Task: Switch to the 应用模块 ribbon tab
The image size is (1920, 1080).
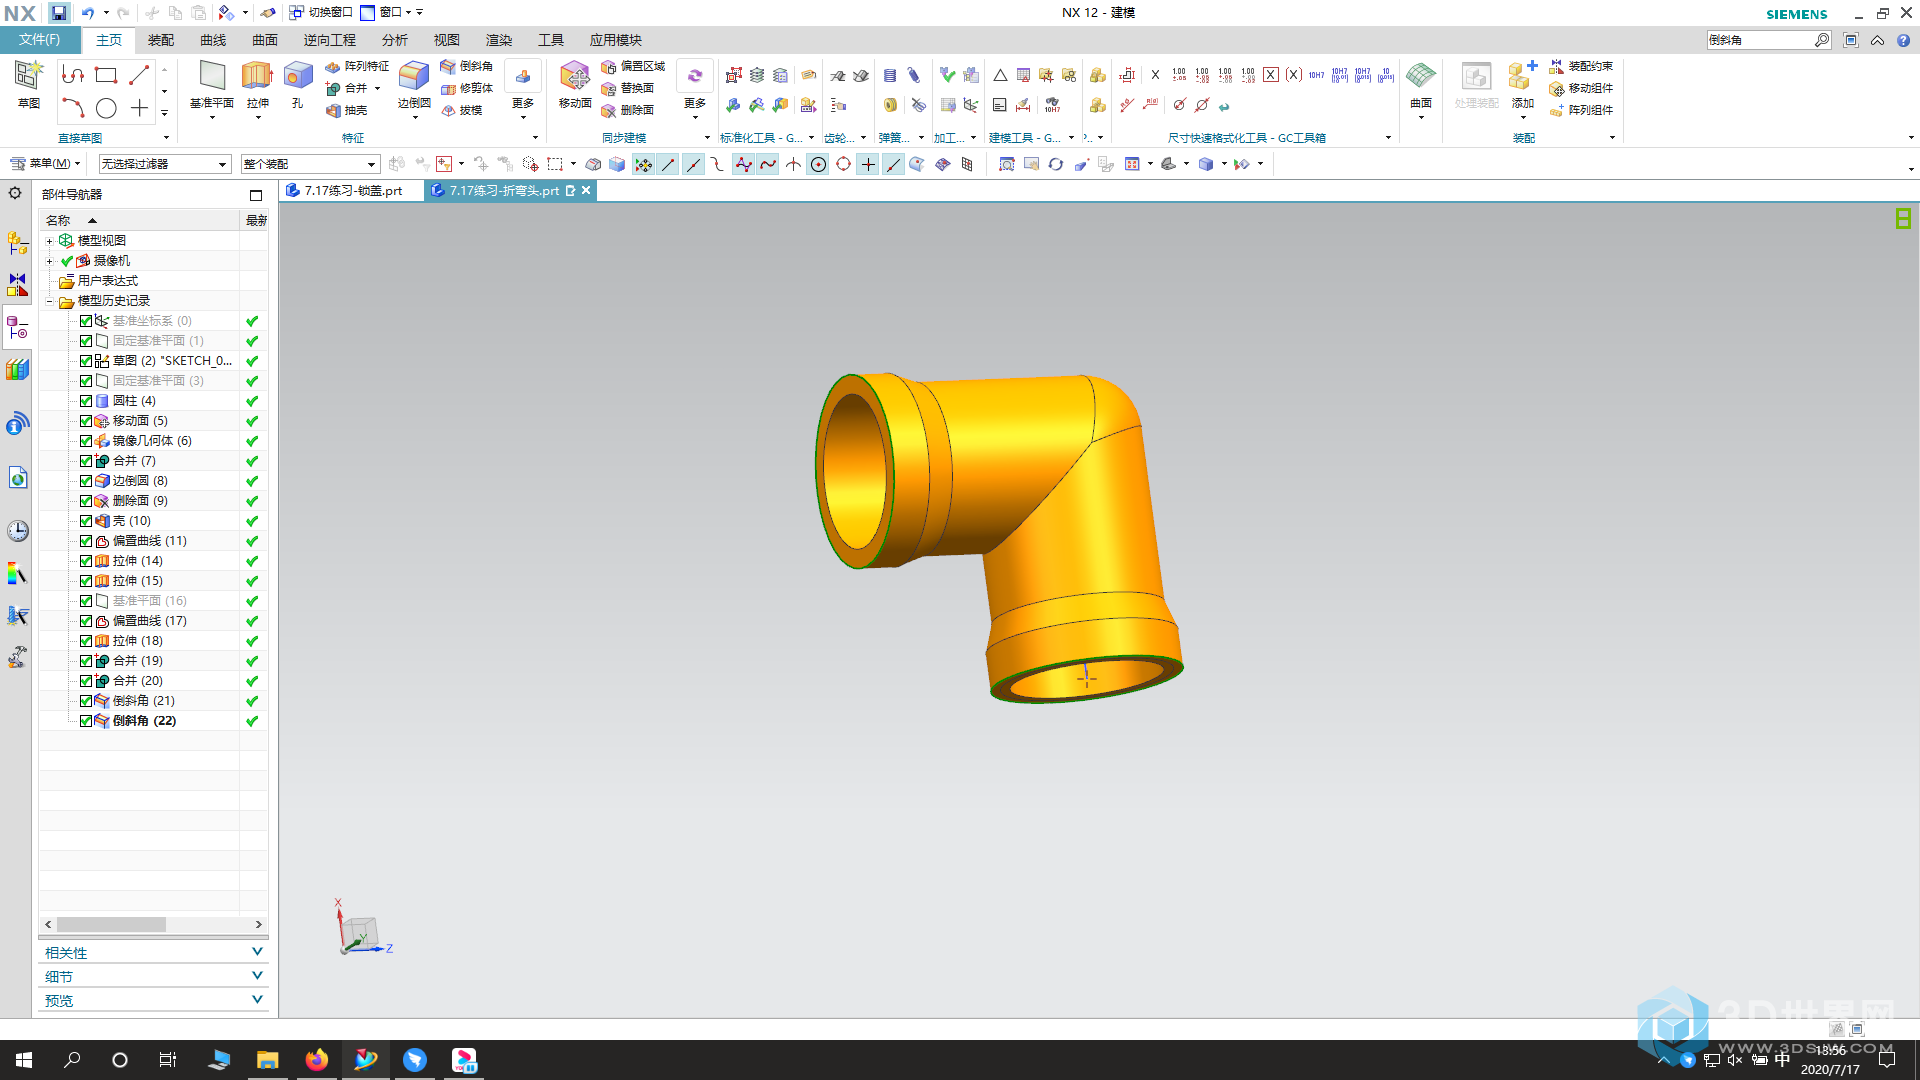Action: click(x=616, y=40)
